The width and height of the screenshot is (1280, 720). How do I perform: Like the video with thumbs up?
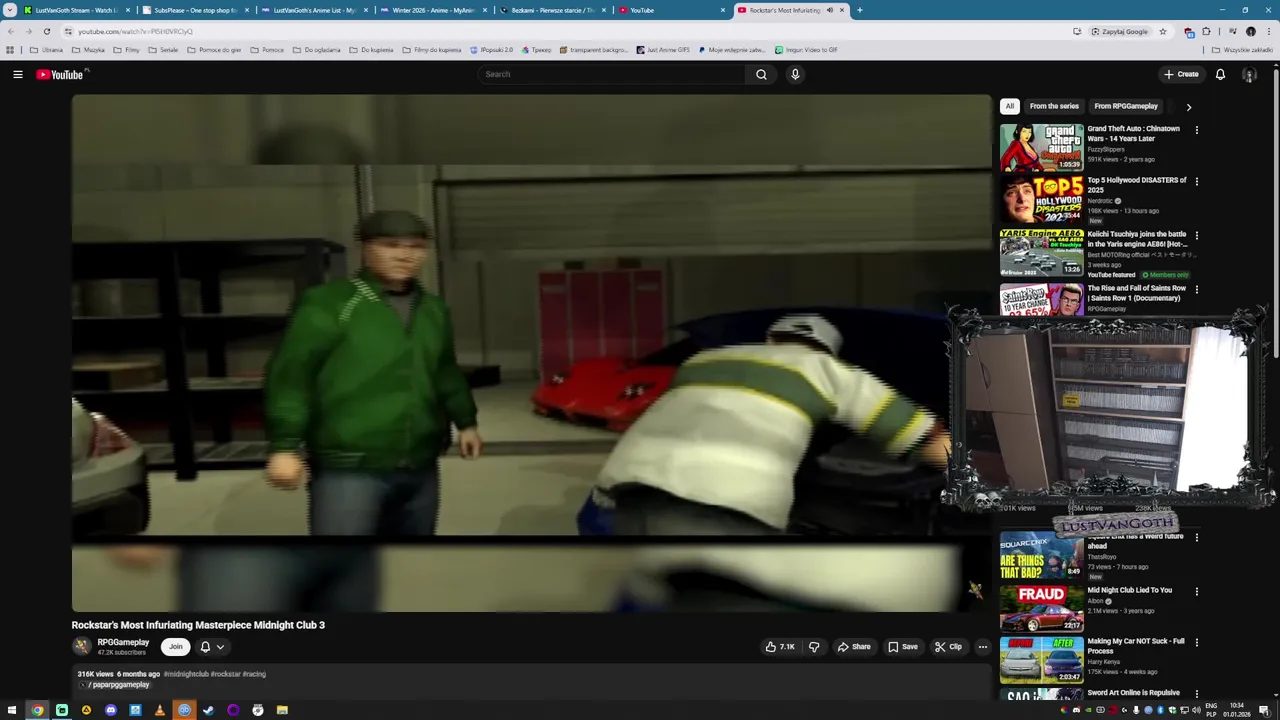(780, 647)
